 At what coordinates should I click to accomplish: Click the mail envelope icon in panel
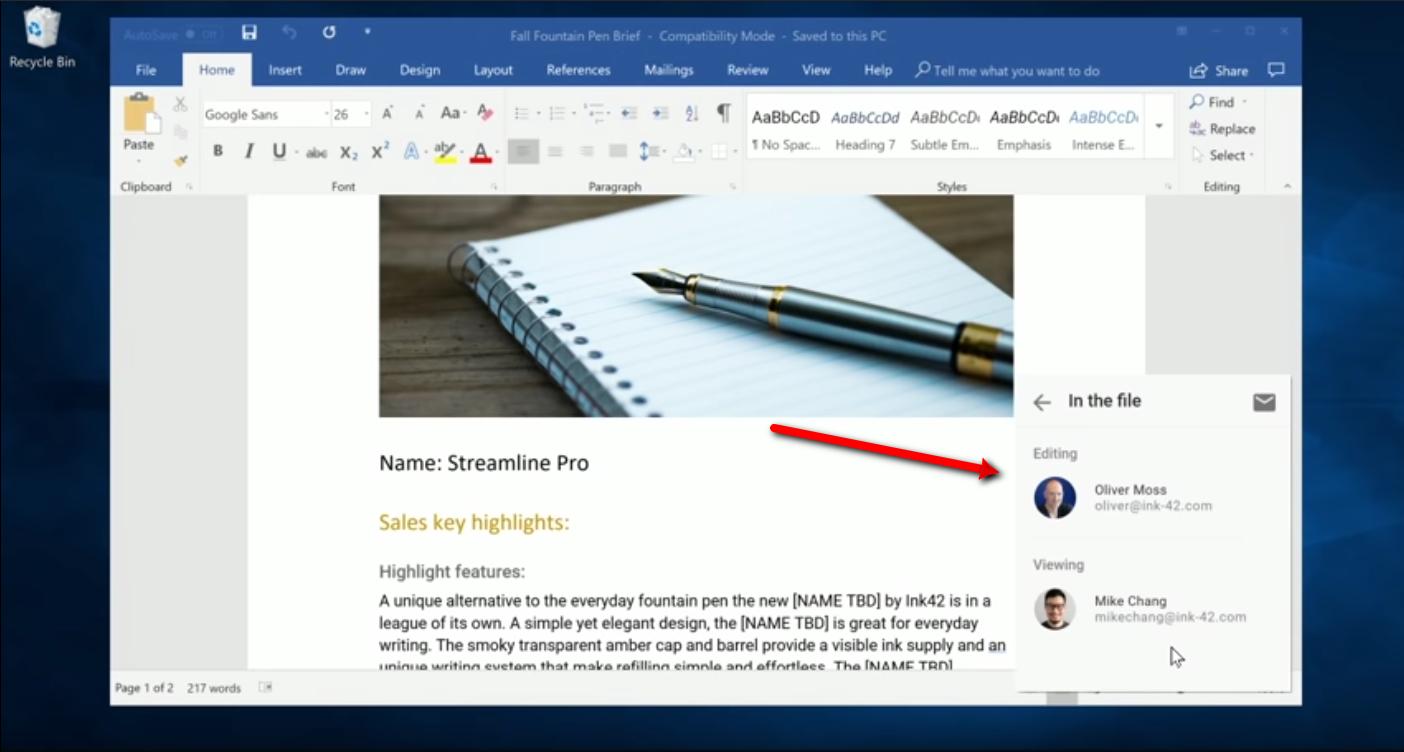click(x=1264, y=402)
